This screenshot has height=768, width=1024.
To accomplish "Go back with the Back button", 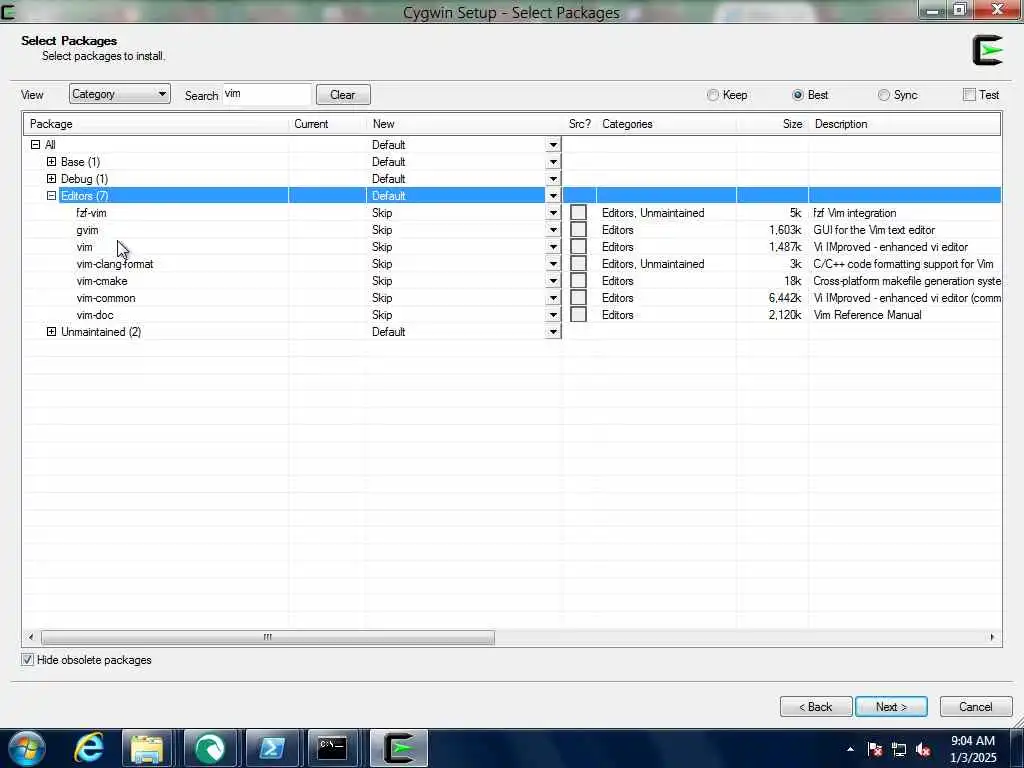I will [816, 707].
